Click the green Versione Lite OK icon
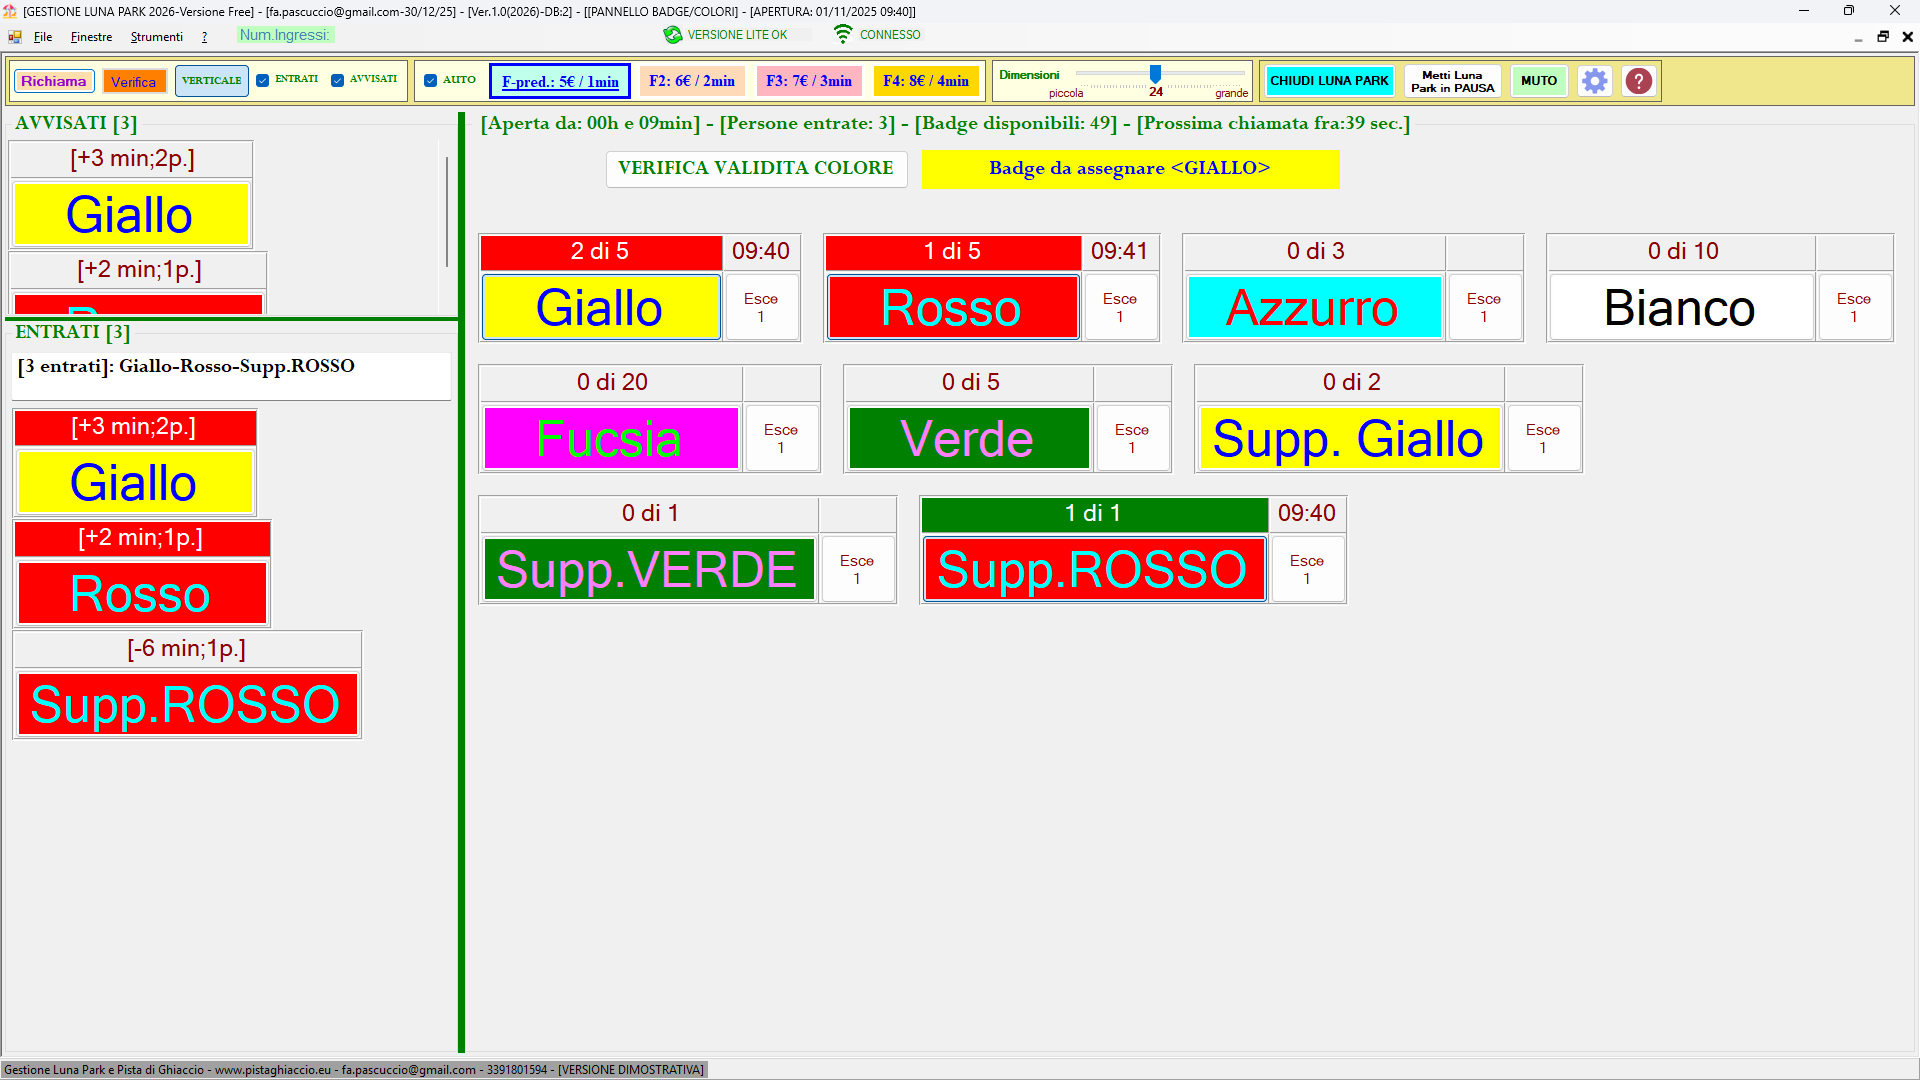The image size is (1920, 1080). [x=673, y=35]
